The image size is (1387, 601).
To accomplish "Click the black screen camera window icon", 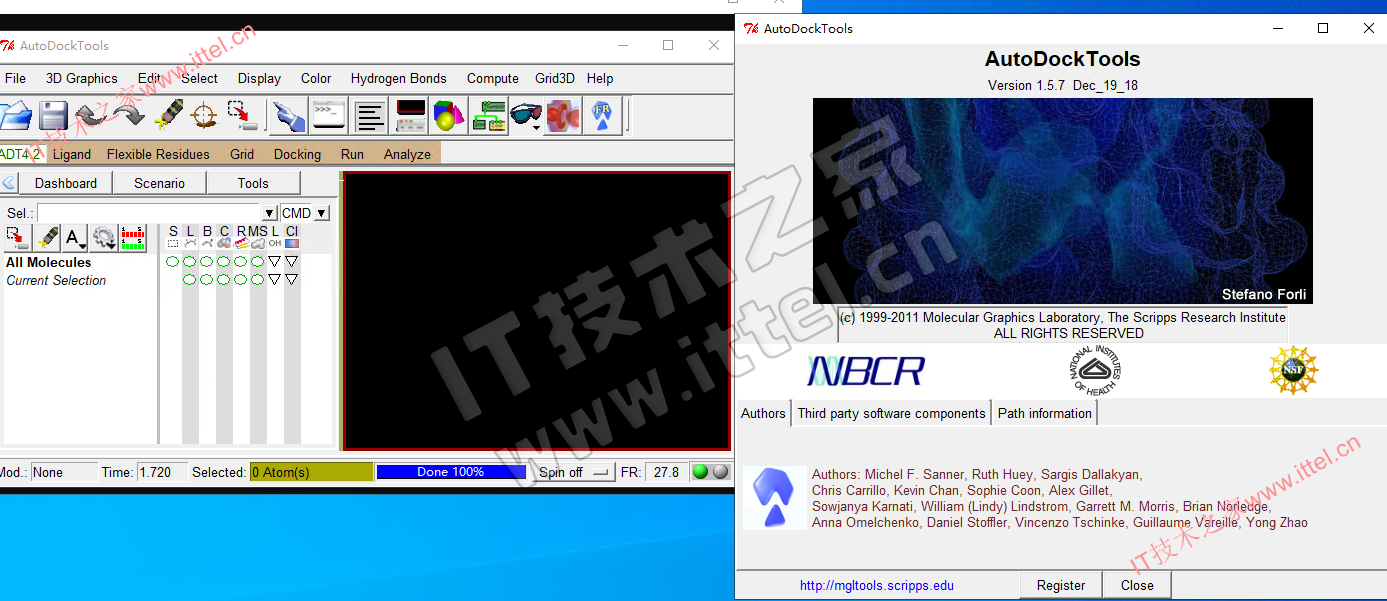I will coord(411,115).
